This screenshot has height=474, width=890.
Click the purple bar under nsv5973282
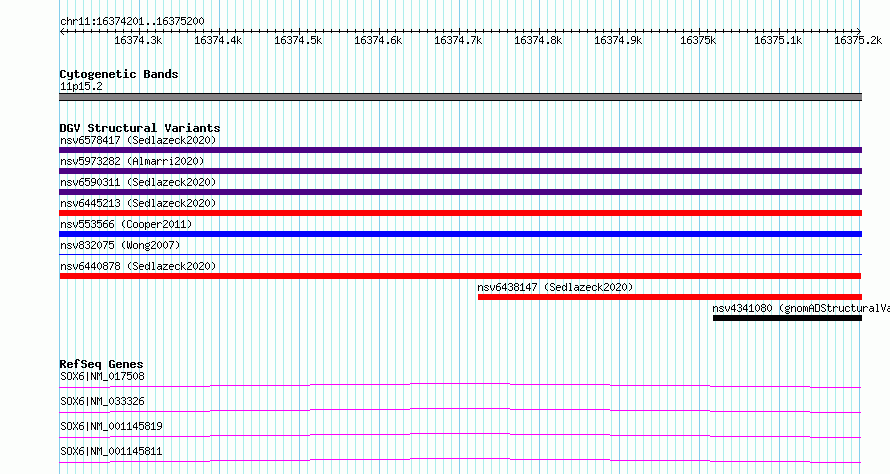(460, 171)
